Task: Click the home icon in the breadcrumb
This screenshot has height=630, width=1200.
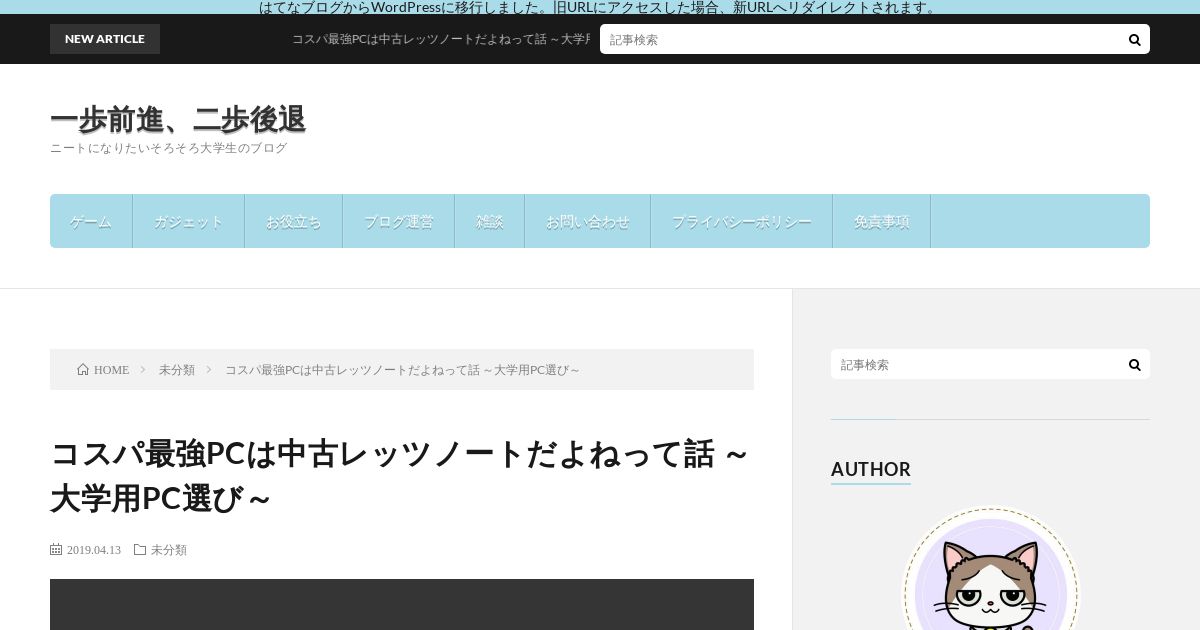Action: point(83,370)
